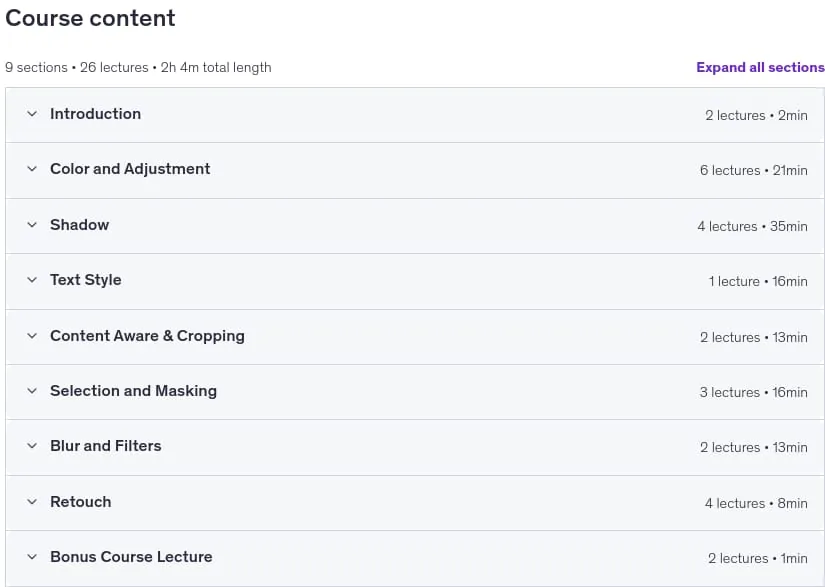825x587 pixels.
Task: Click the Blur and Filters title
Action: click(x=106, y=446)
